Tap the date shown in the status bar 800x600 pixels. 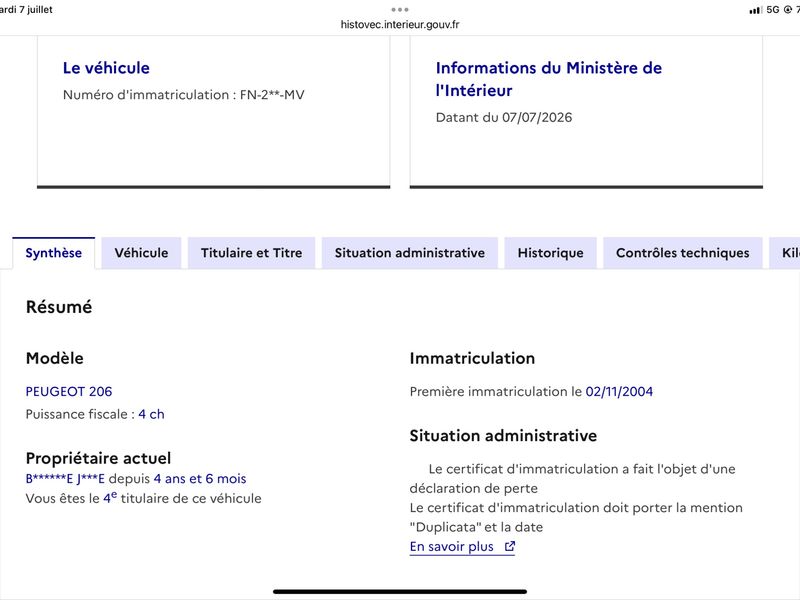pos(27,9)
